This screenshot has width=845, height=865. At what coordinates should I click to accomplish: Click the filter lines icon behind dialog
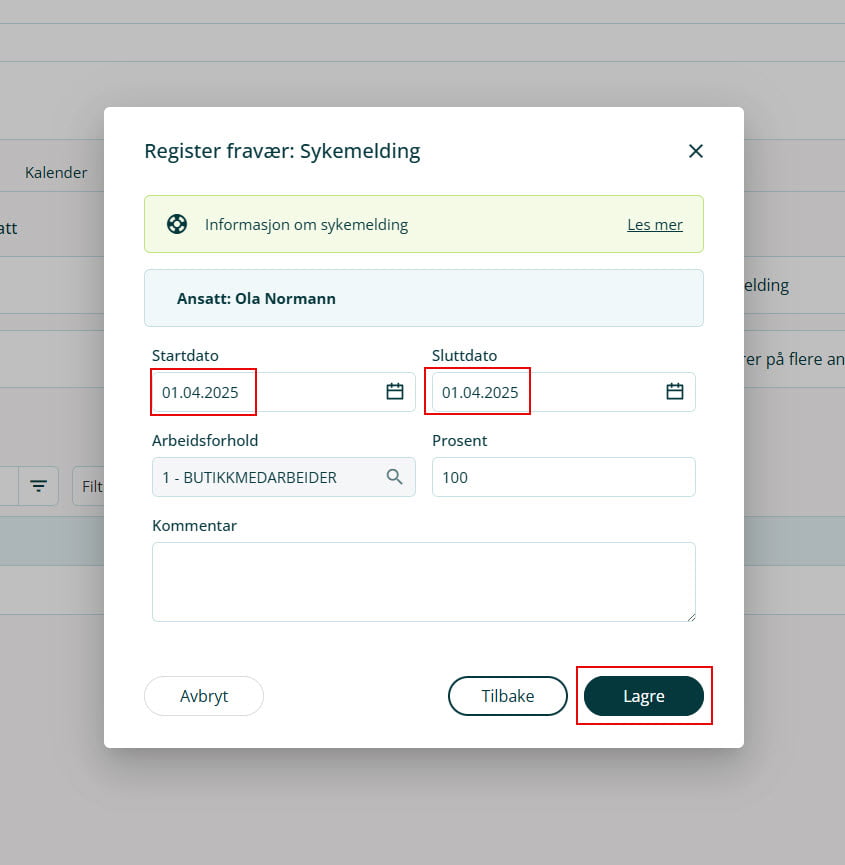point(38,486)
